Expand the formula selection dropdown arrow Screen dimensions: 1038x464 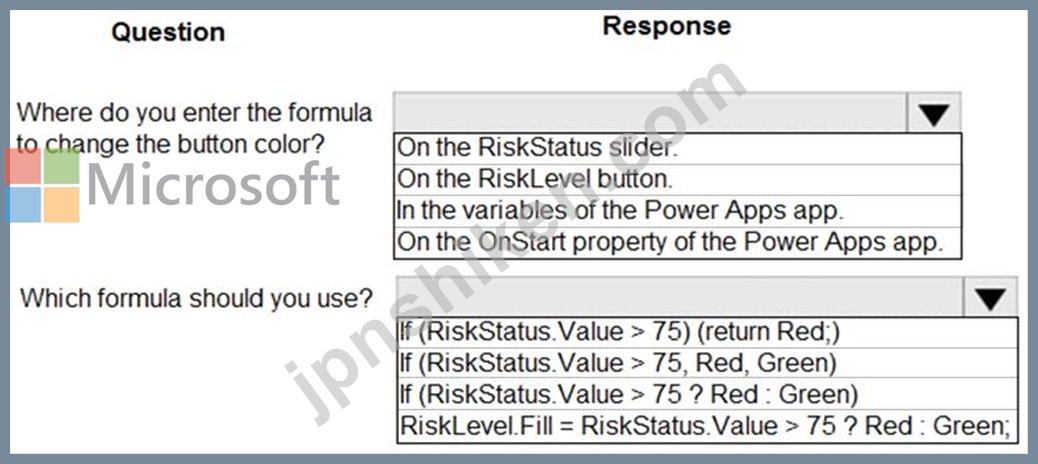click(990, 299)
